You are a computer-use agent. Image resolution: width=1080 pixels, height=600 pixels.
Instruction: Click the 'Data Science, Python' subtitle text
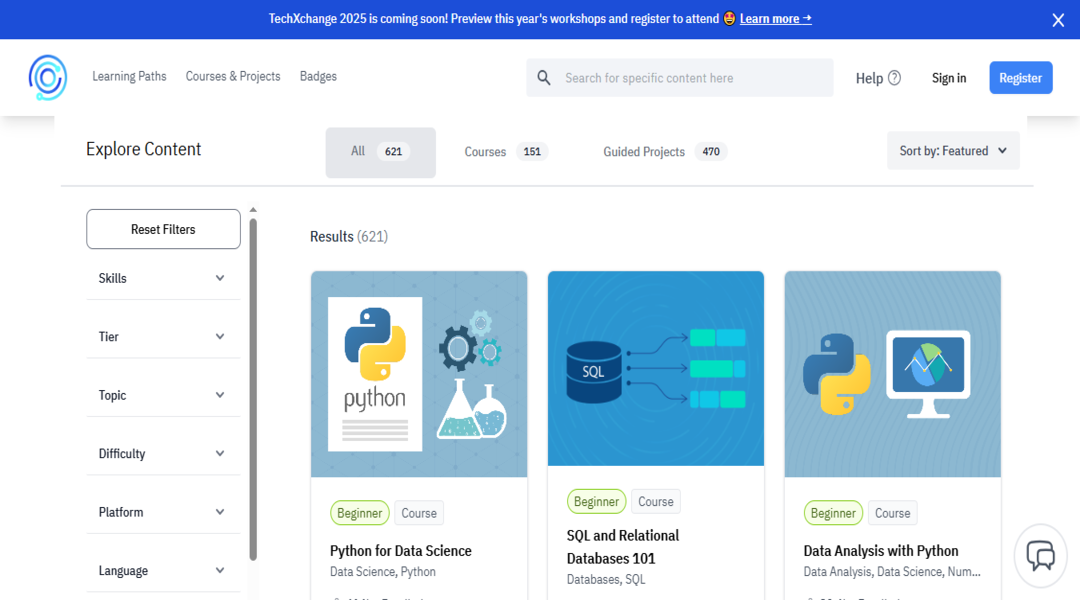pos(383,572)
